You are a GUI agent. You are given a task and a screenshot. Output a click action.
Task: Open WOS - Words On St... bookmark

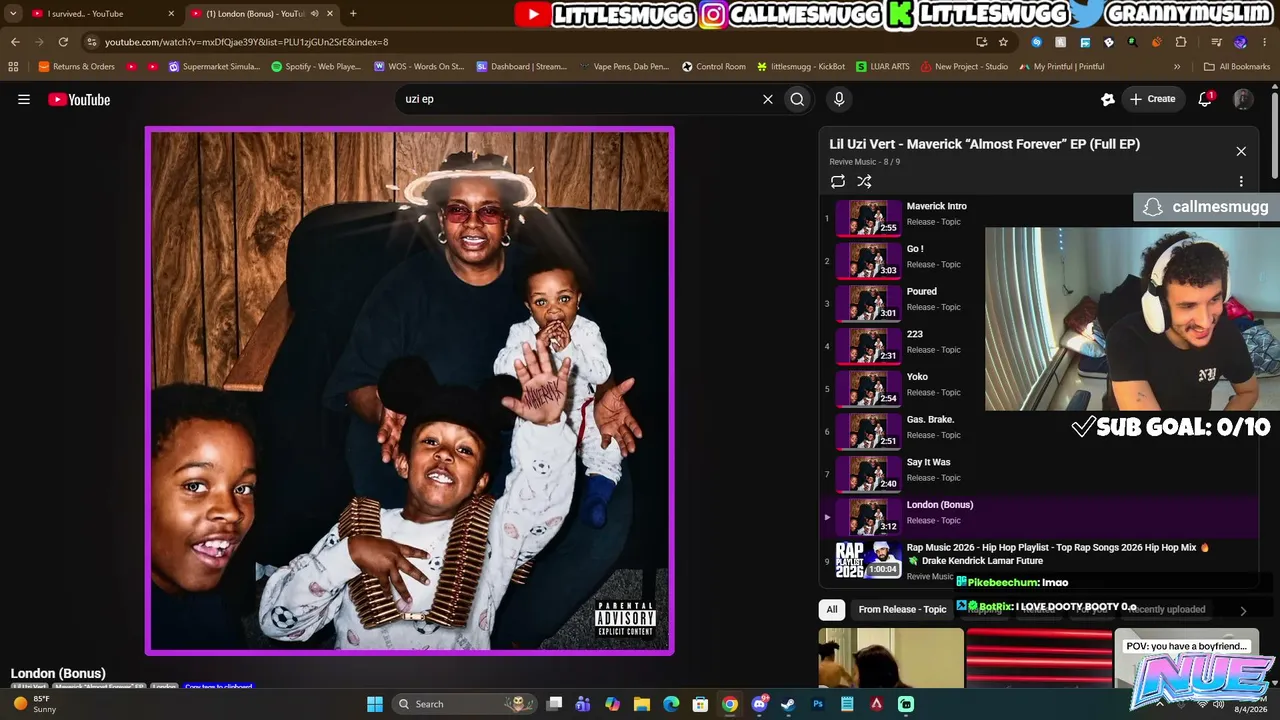coord(419,67)
